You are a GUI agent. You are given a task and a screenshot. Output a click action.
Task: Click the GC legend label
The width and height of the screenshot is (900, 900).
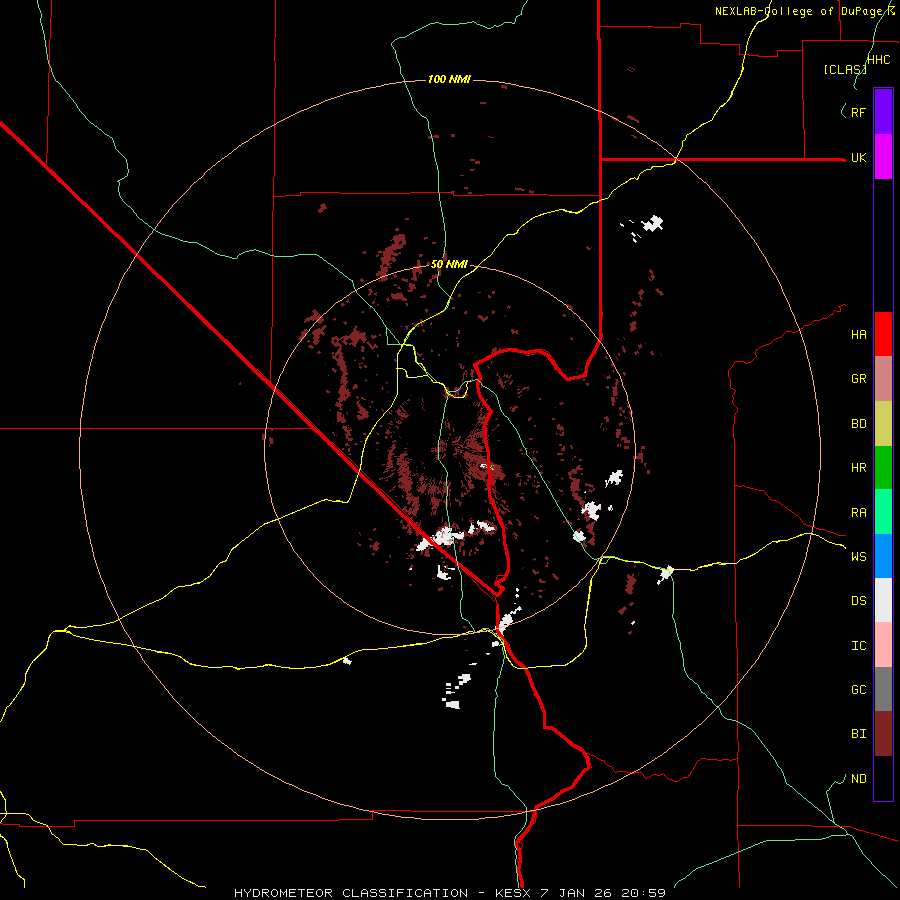coord(858,689)
